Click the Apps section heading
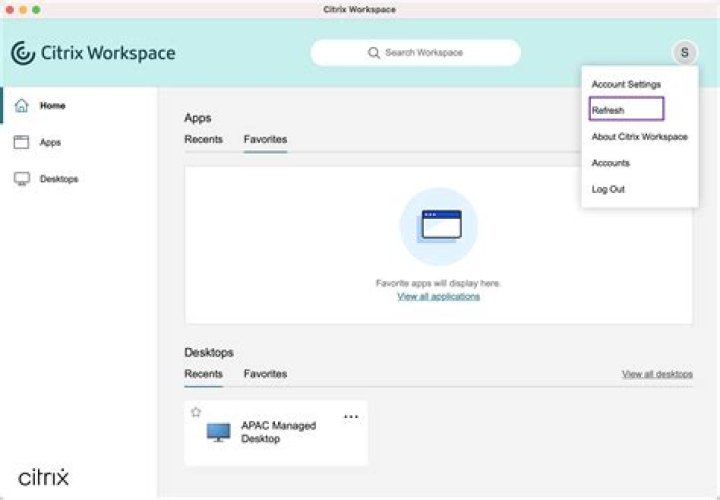 [198, 118]
